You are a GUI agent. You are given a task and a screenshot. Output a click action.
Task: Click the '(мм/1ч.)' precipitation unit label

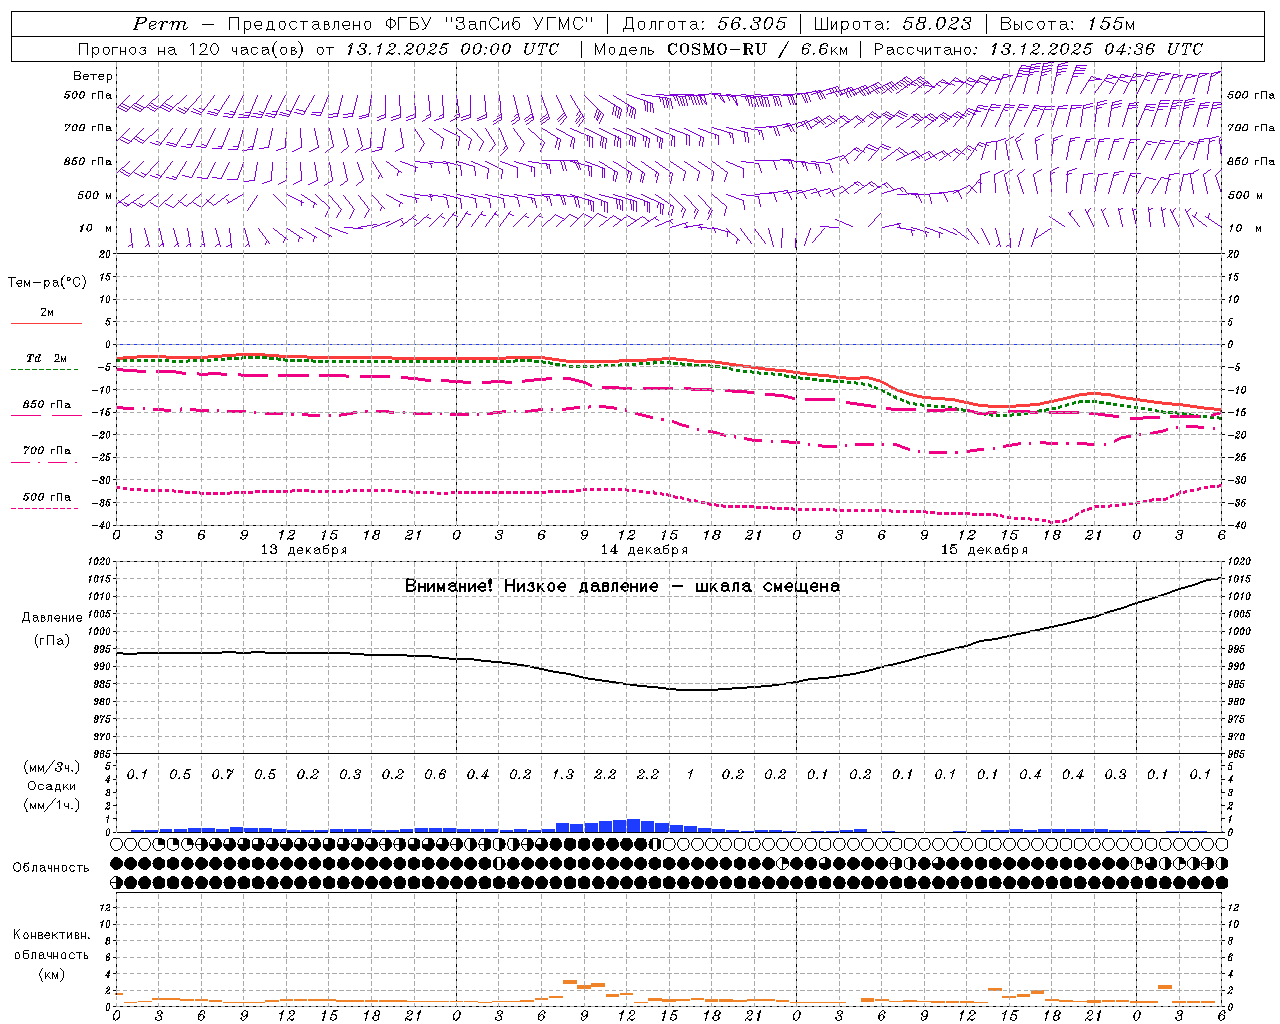click(52, 805)
